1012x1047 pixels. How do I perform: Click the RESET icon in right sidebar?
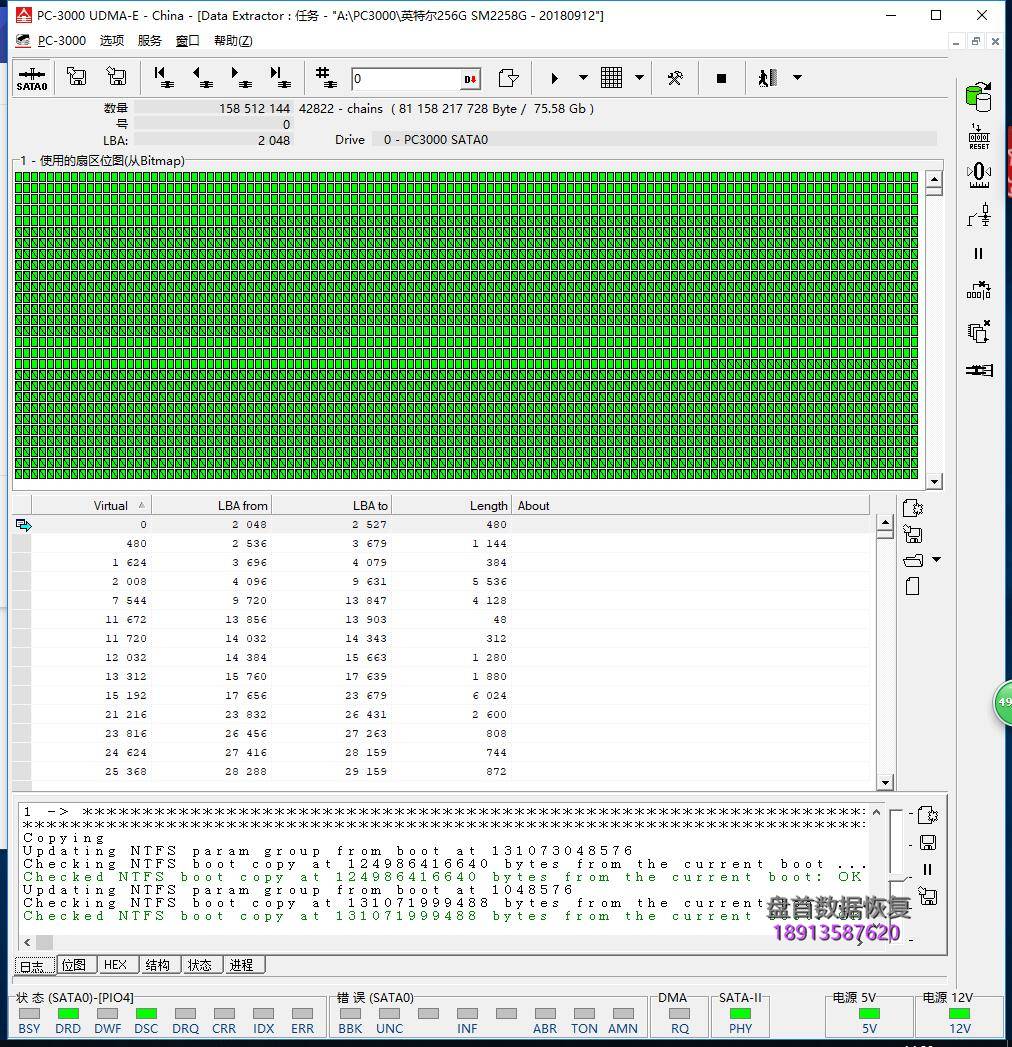[x=979, y=137]
